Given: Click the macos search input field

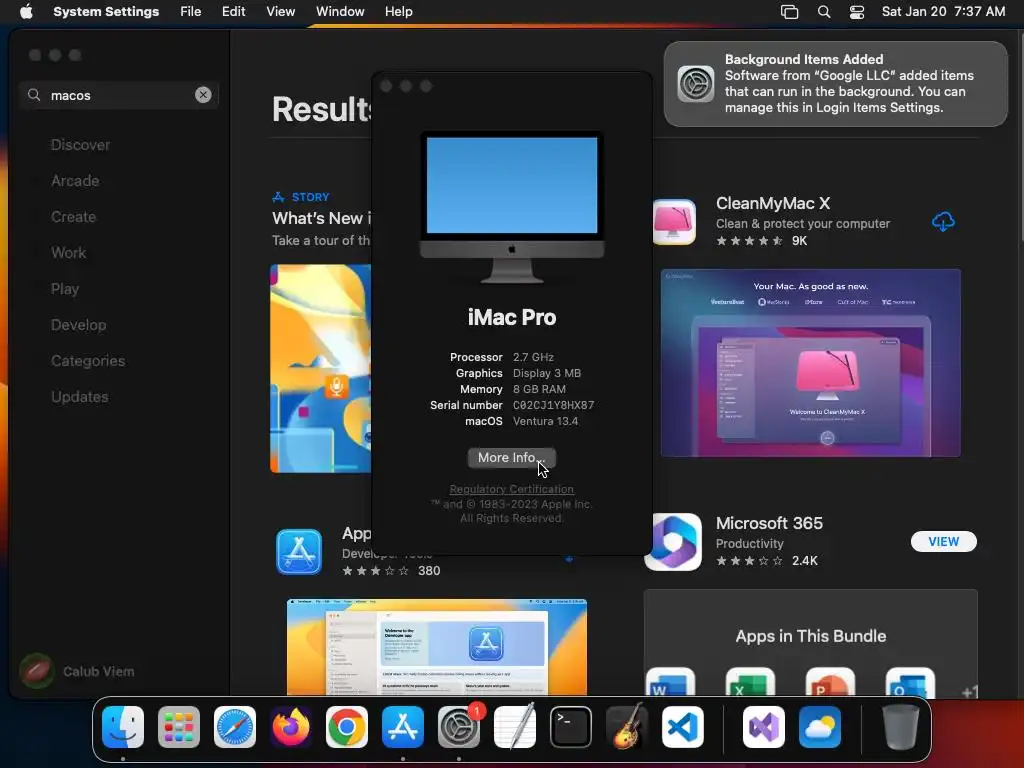Looking at the screenshot, I should tap(118, 95).
